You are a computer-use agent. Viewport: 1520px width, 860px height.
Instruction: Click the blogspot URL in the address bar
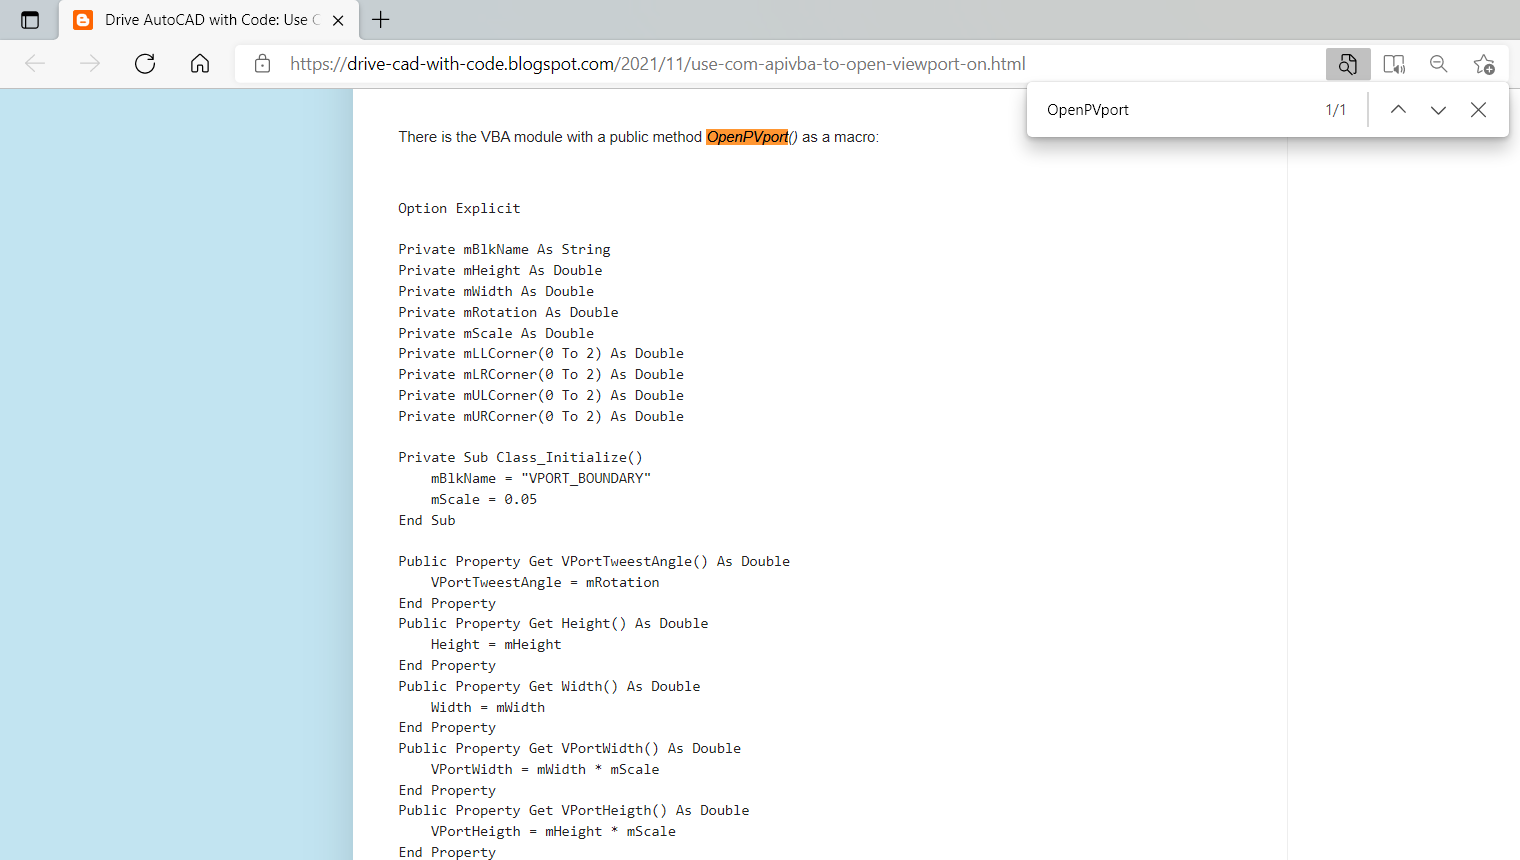(655, 63)
